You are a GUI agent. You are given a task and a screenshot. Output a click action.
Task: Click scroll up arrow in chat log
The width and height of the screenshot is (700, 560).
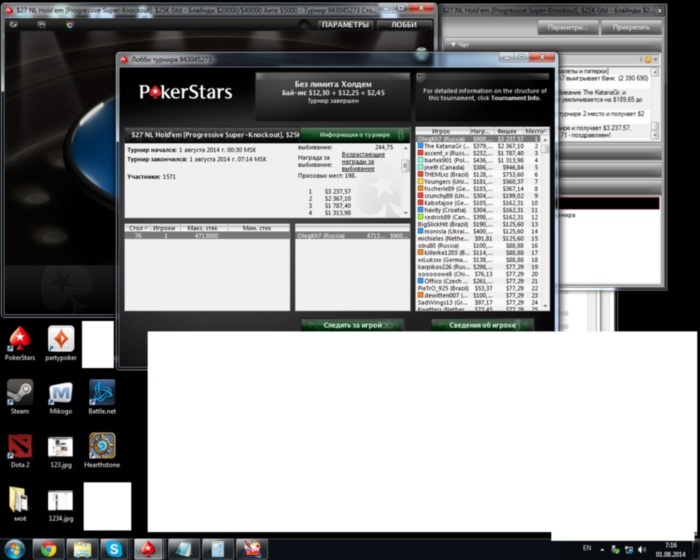(655, 72)
